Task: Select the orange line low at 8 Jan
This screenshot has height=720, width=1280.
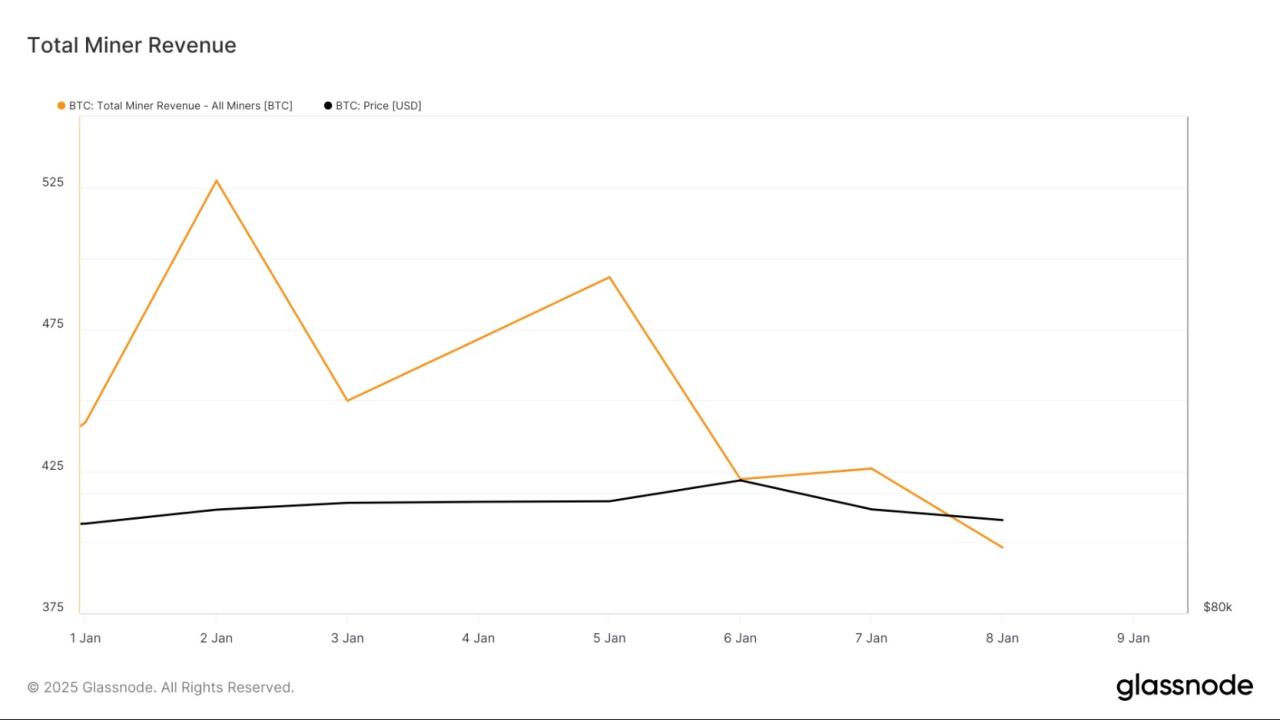Action: coord(1002,547)
